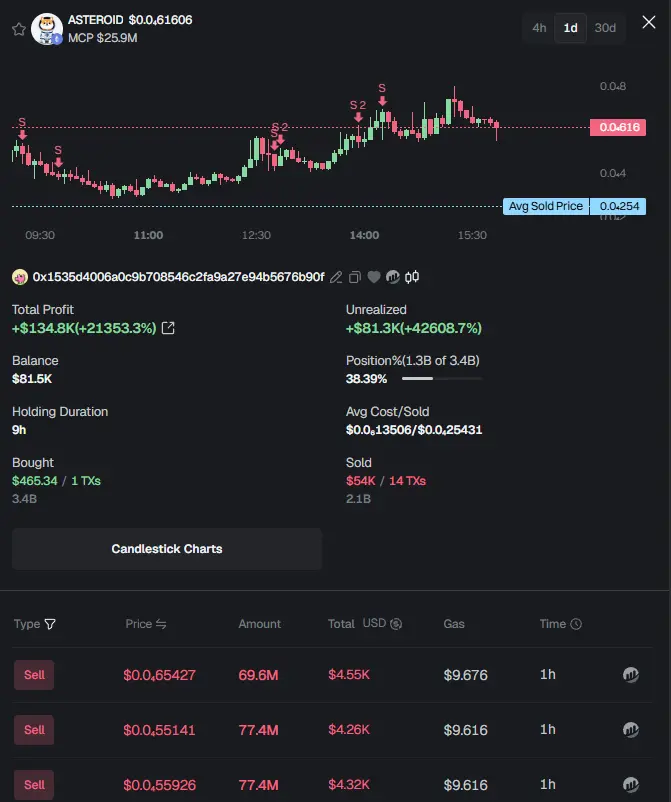Open chart icon for $4.32K sell row
The width and height of the screenshot is (671, 802).
tap(631, 785)
